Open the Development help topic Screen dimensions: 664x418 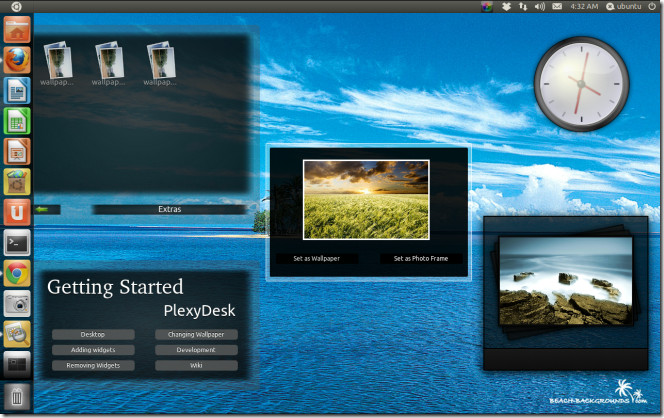pos(196,350)
